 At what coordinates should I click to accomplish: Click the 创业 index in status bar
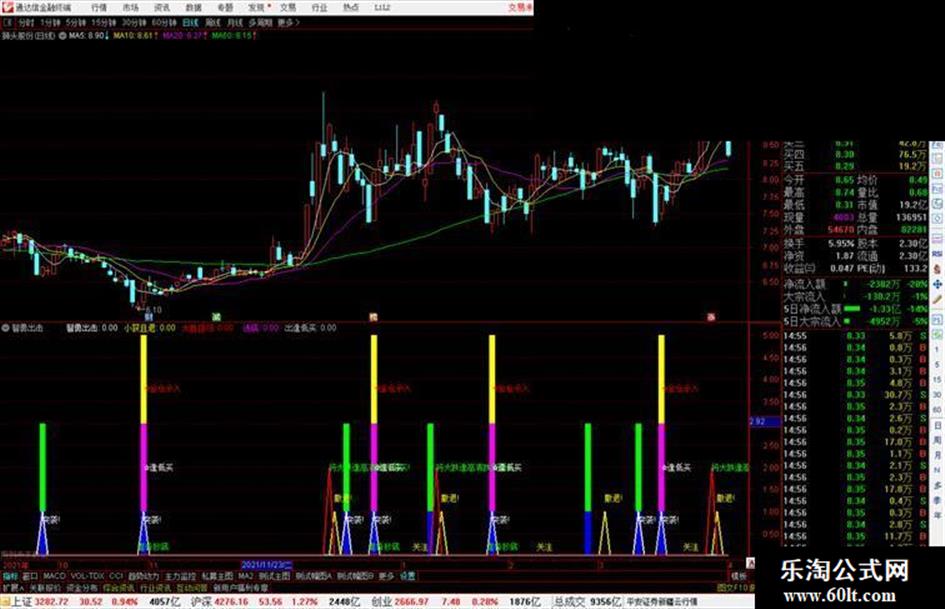tap(381, 601)
